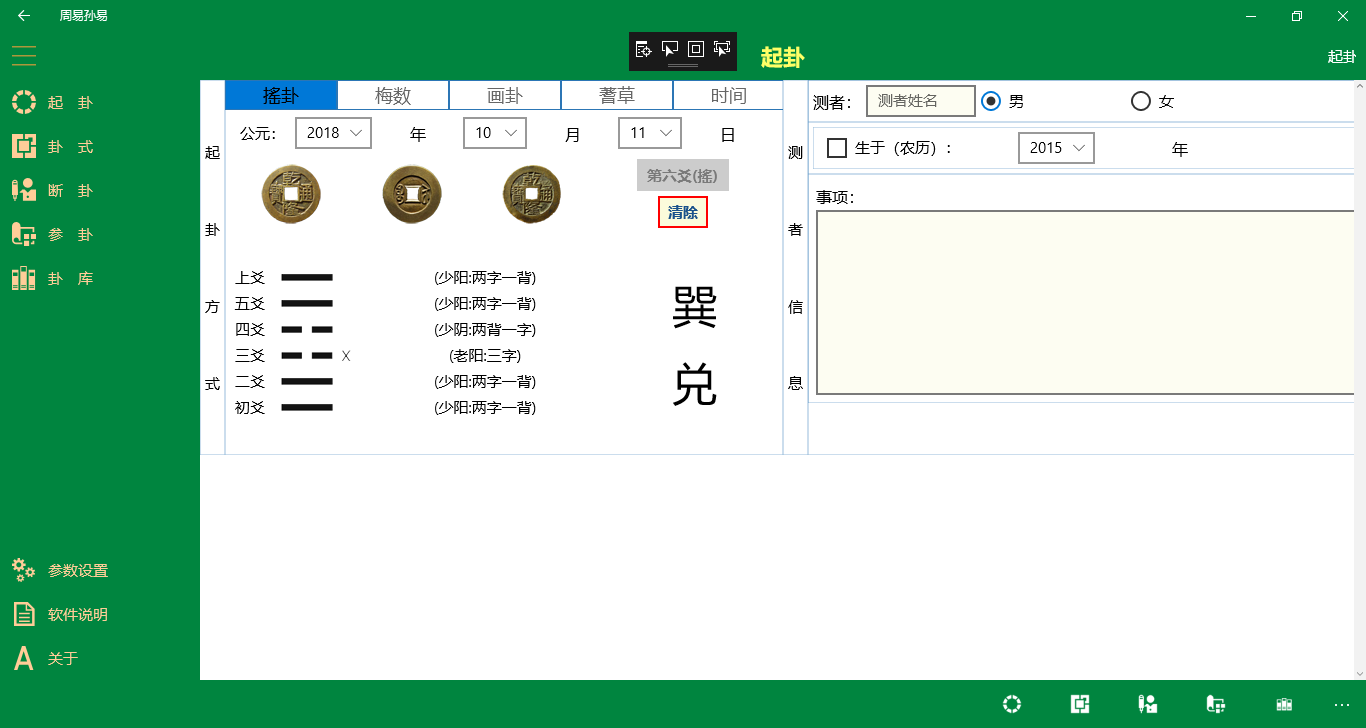Screen dimensions: 1366x728
Task: Switch to the 时间 tab
Action: pos(728,95)
